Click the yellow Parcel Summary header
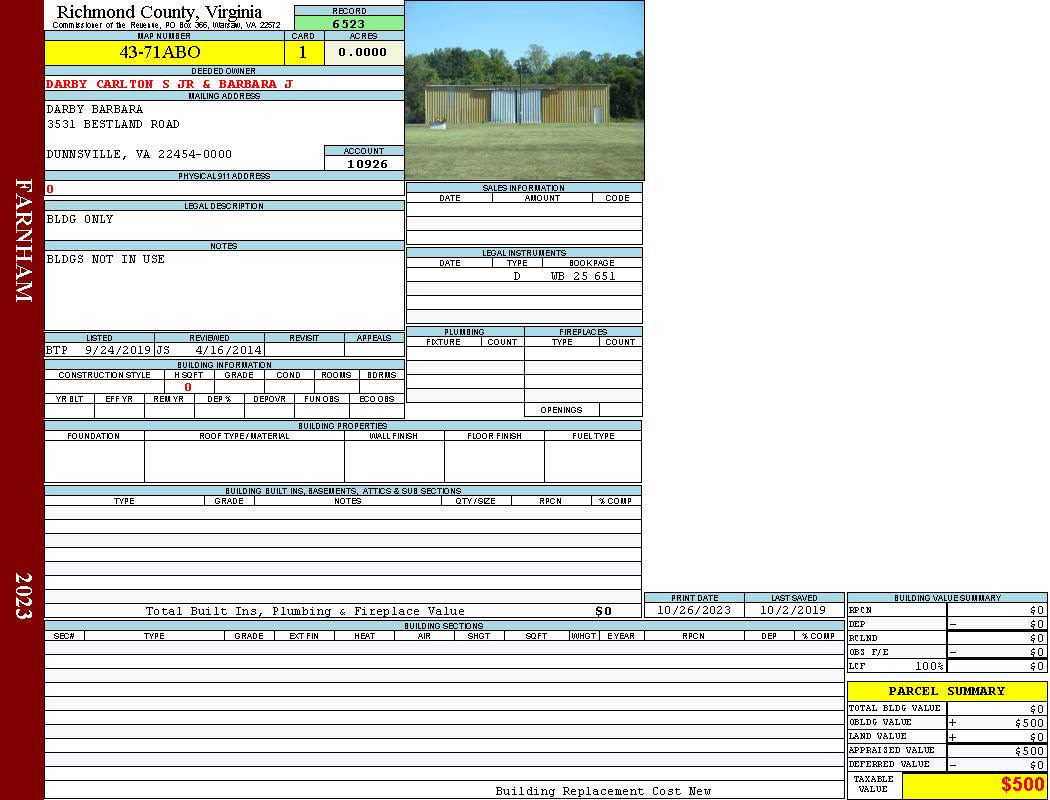 (x=946, y=691)
